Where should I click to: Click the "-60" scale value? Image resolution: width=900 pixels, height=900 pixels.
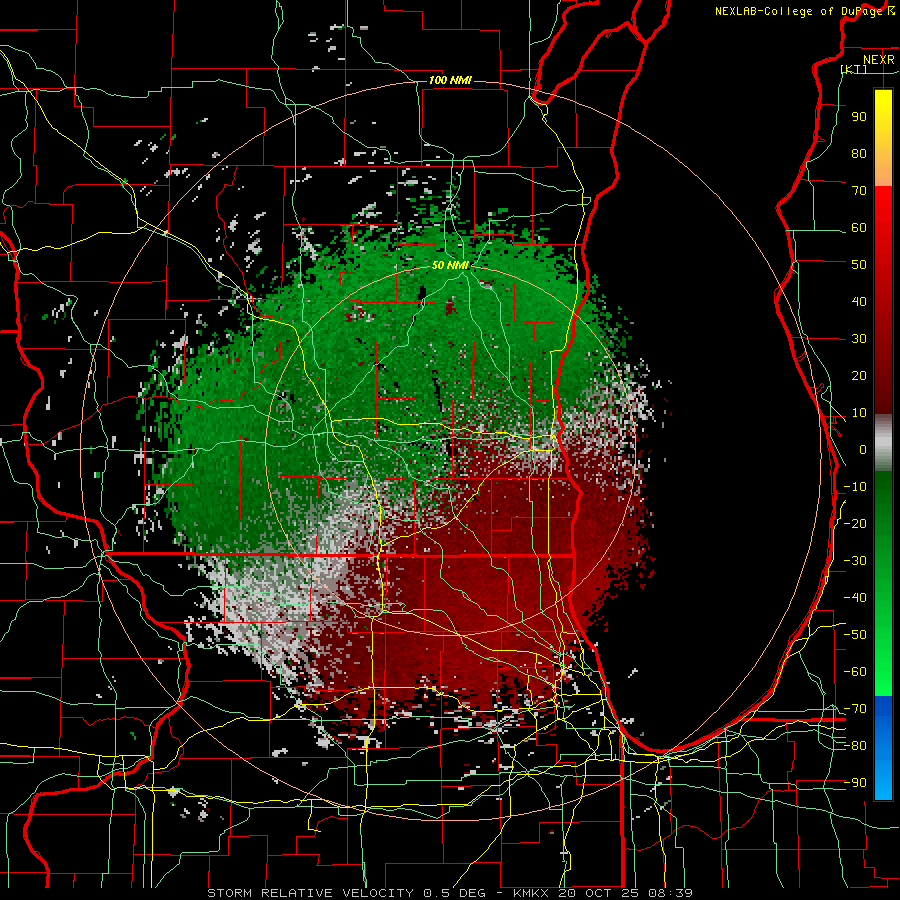tap(855, 672)
